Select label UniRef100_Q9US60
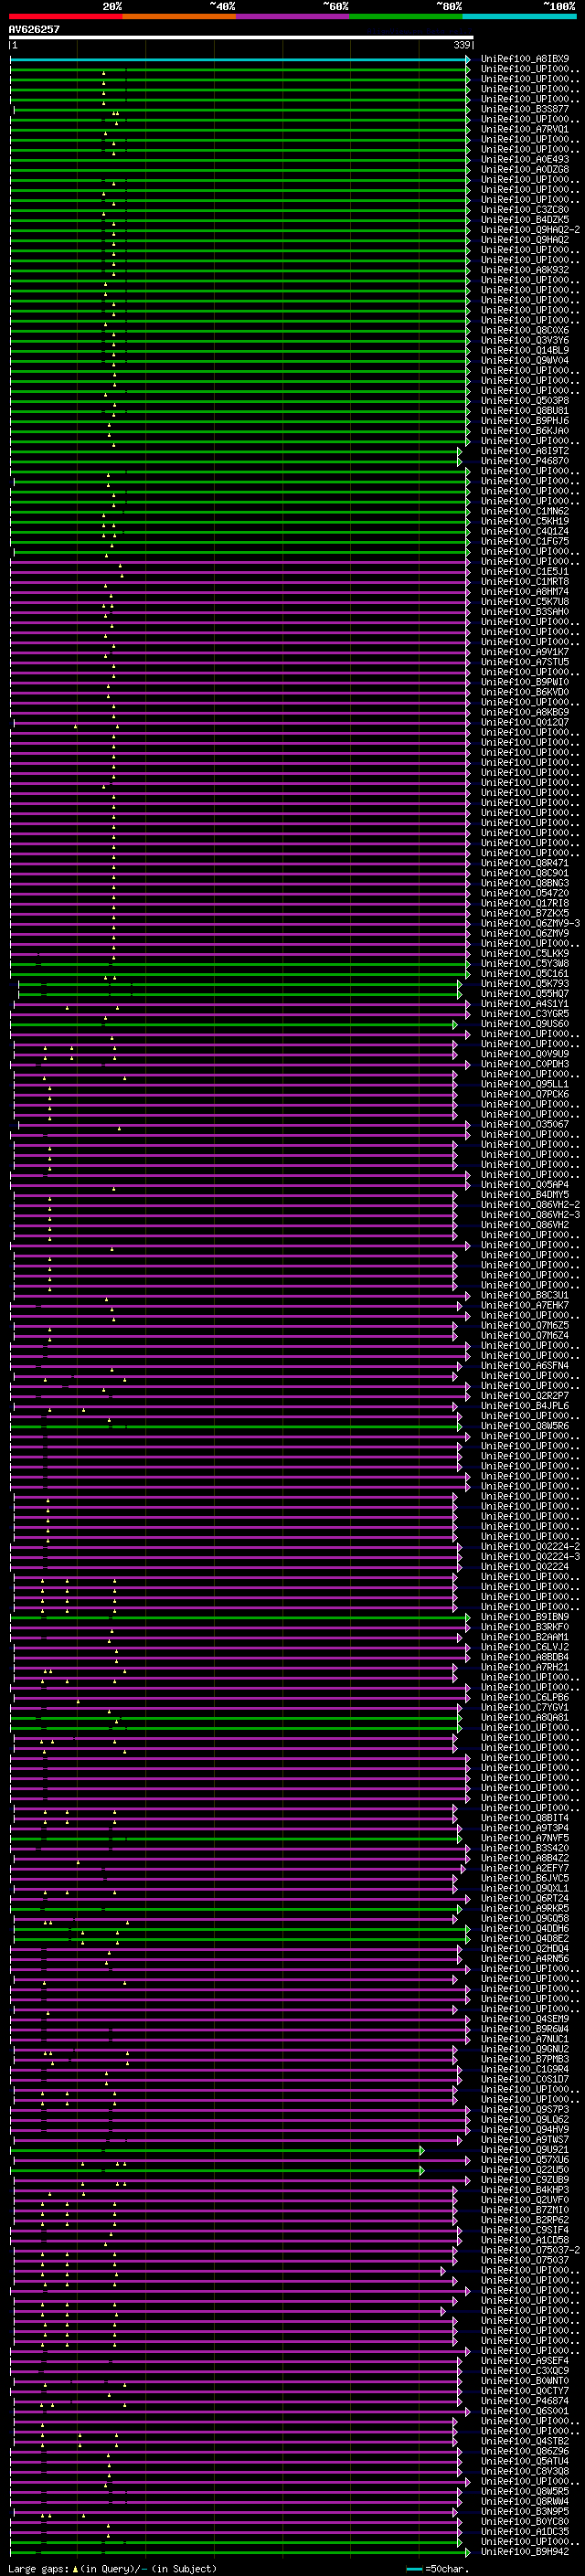The width and height of the screenshot is (585, 2576). [x=525, y=1024]
